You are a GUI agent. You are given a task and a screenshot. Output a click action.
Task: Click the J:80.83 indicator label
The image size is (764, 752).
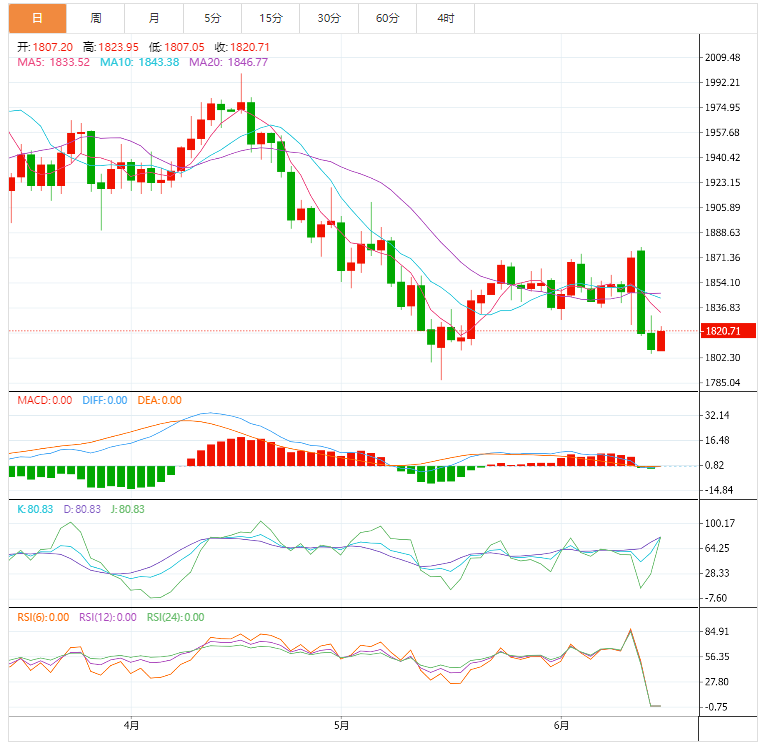tap(128, 509)
